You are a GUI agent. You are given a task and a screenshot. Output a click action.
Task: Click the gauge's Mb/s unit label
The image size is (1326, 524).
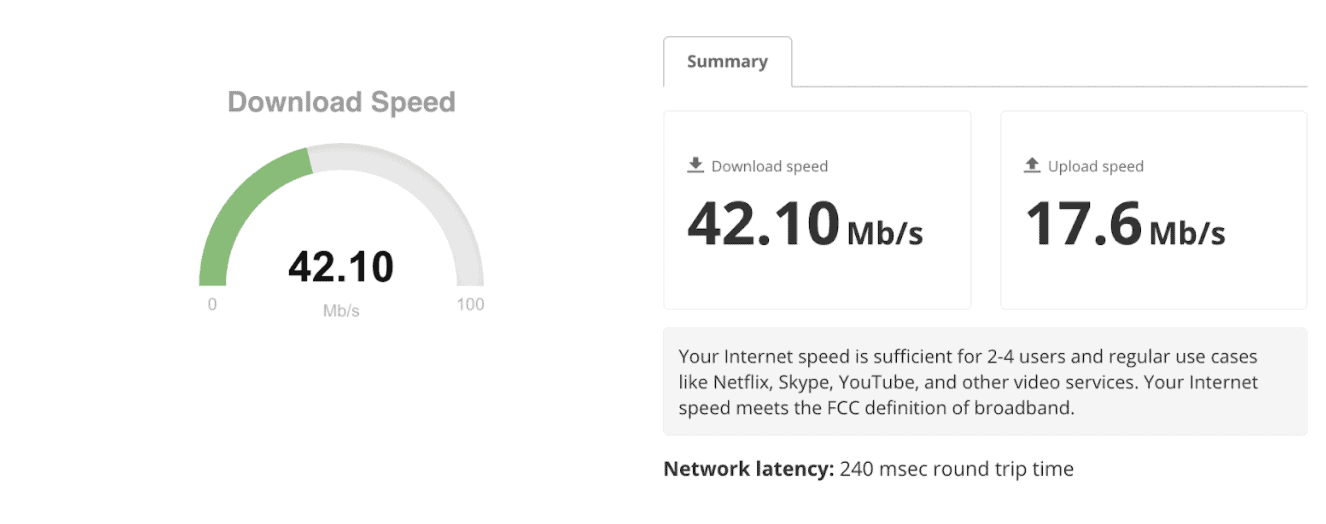[x=341, y=311]
